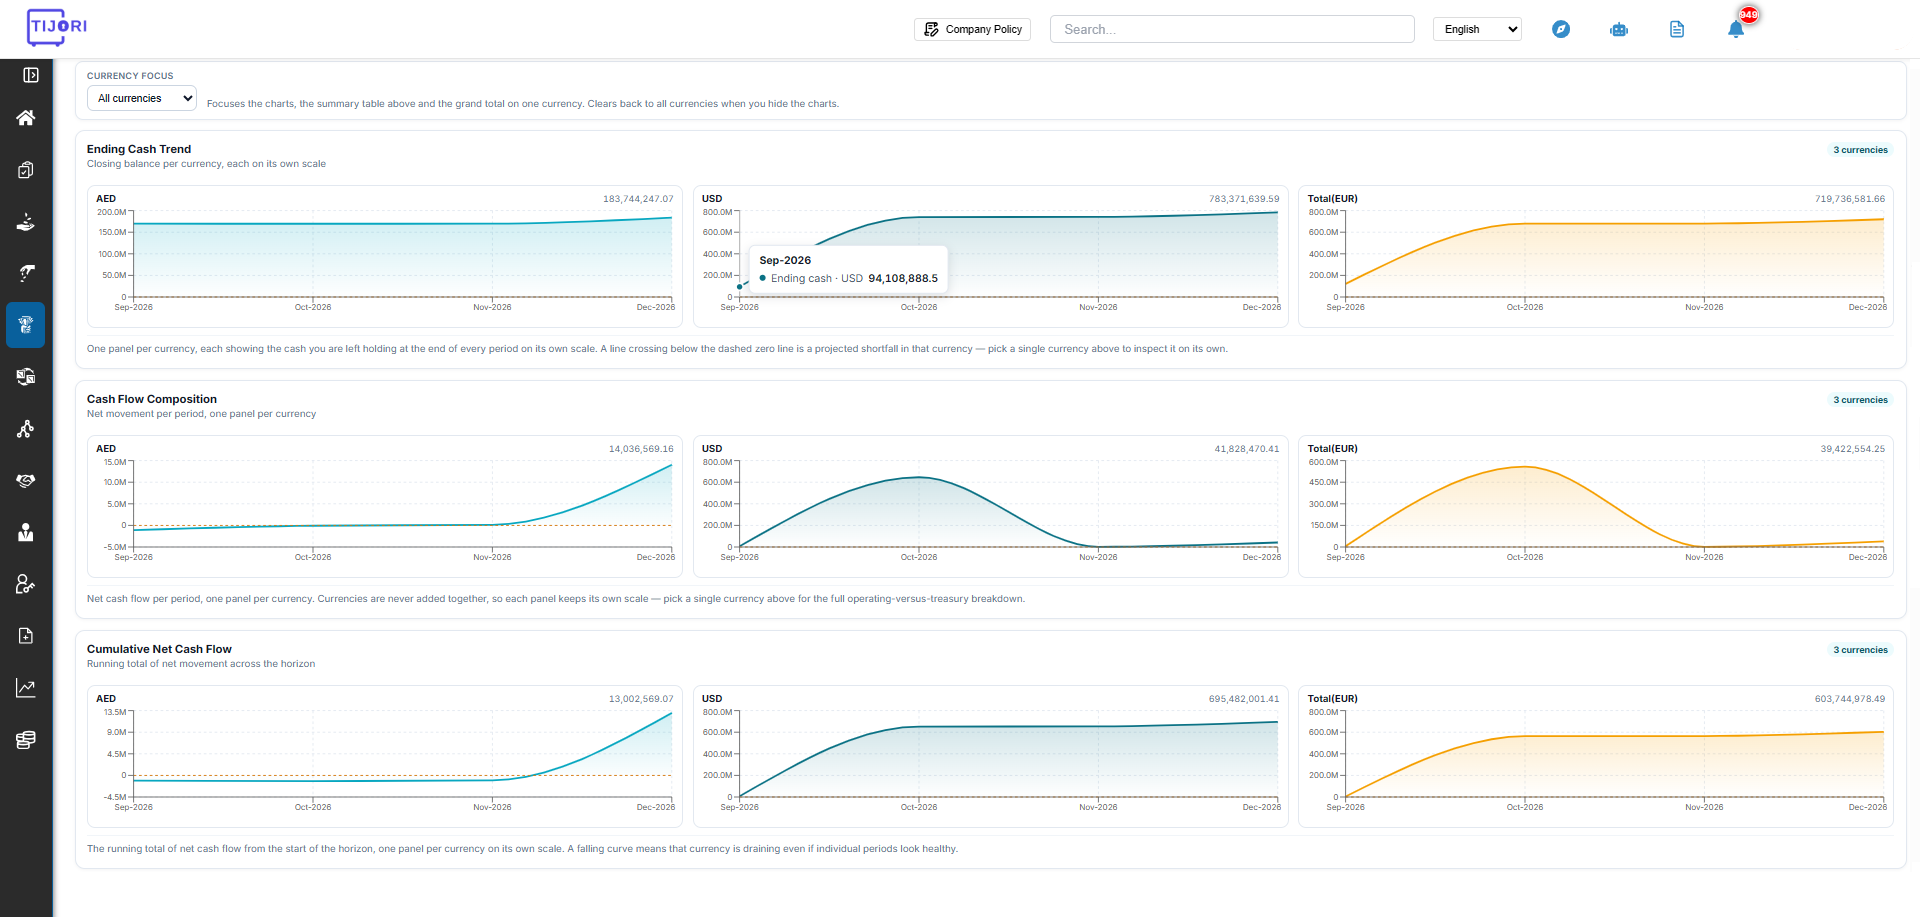Image resolution: width=1920 pixels, height=917 pixels.
Task: Click the value 14,036,569.16 in AED composition
Action: pyautogui.click(x=641, y=449)
